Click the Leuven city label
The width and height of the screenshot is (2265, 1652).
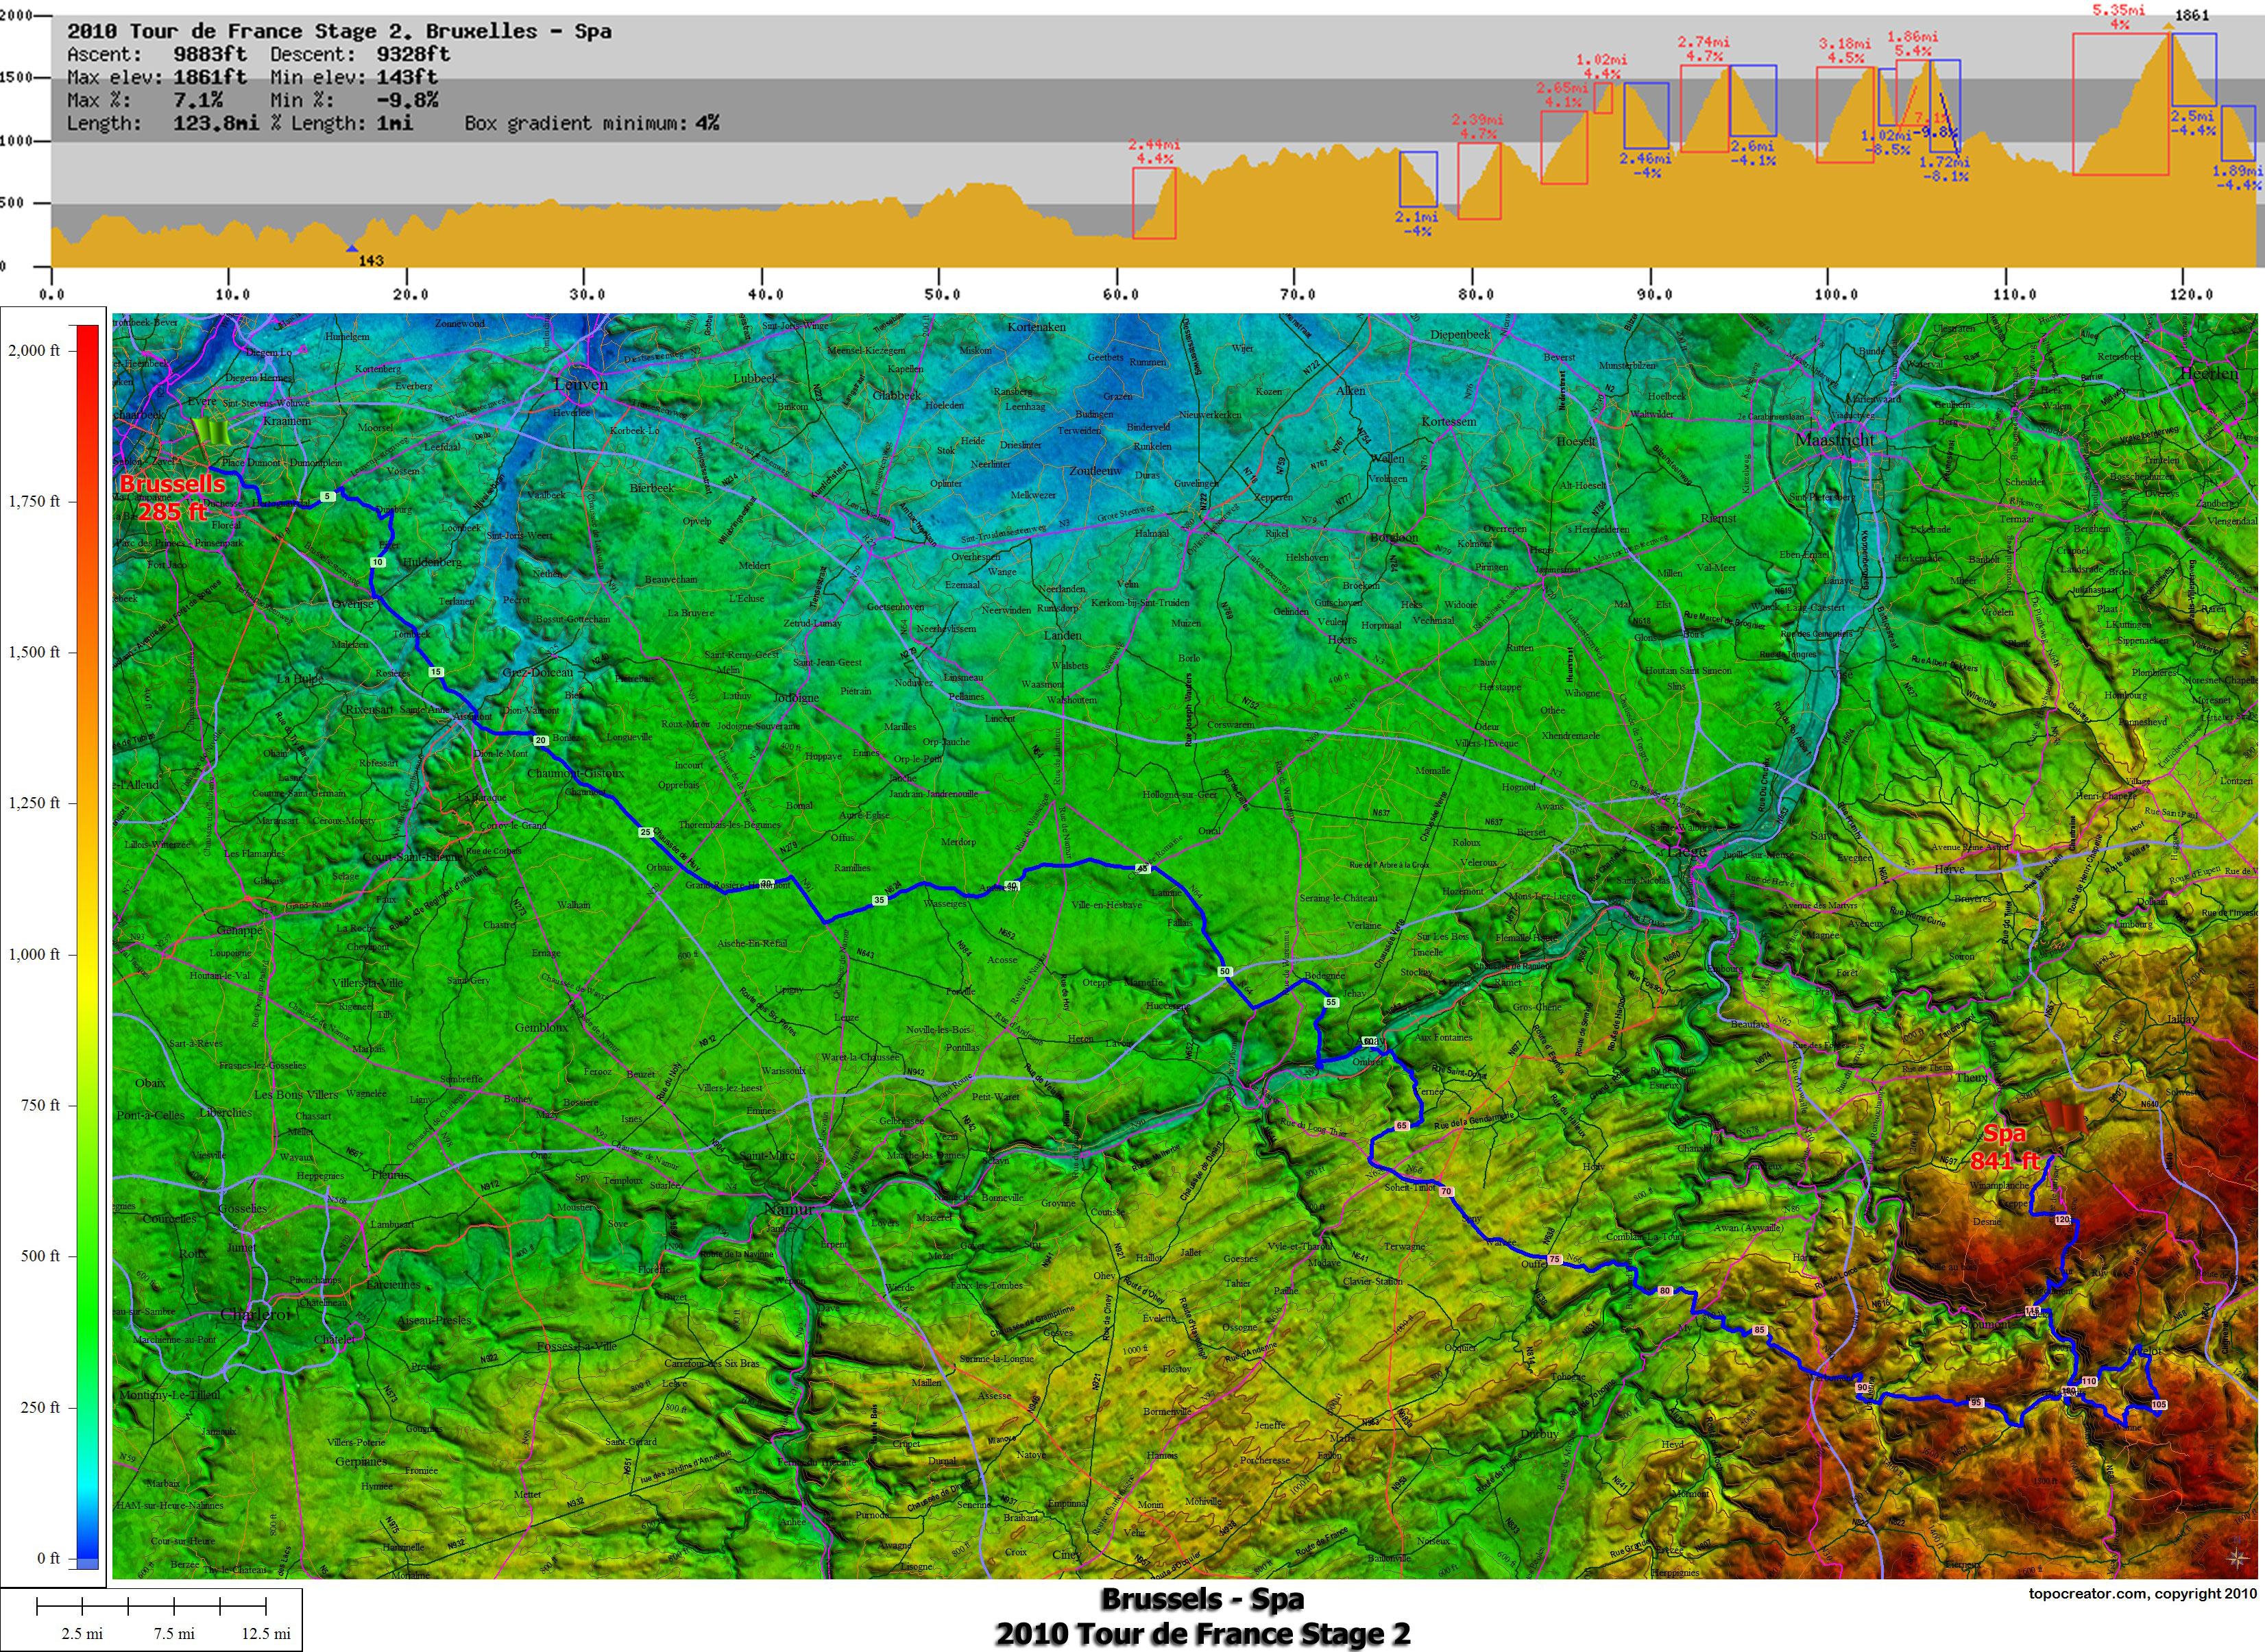[x=580, y=384]
